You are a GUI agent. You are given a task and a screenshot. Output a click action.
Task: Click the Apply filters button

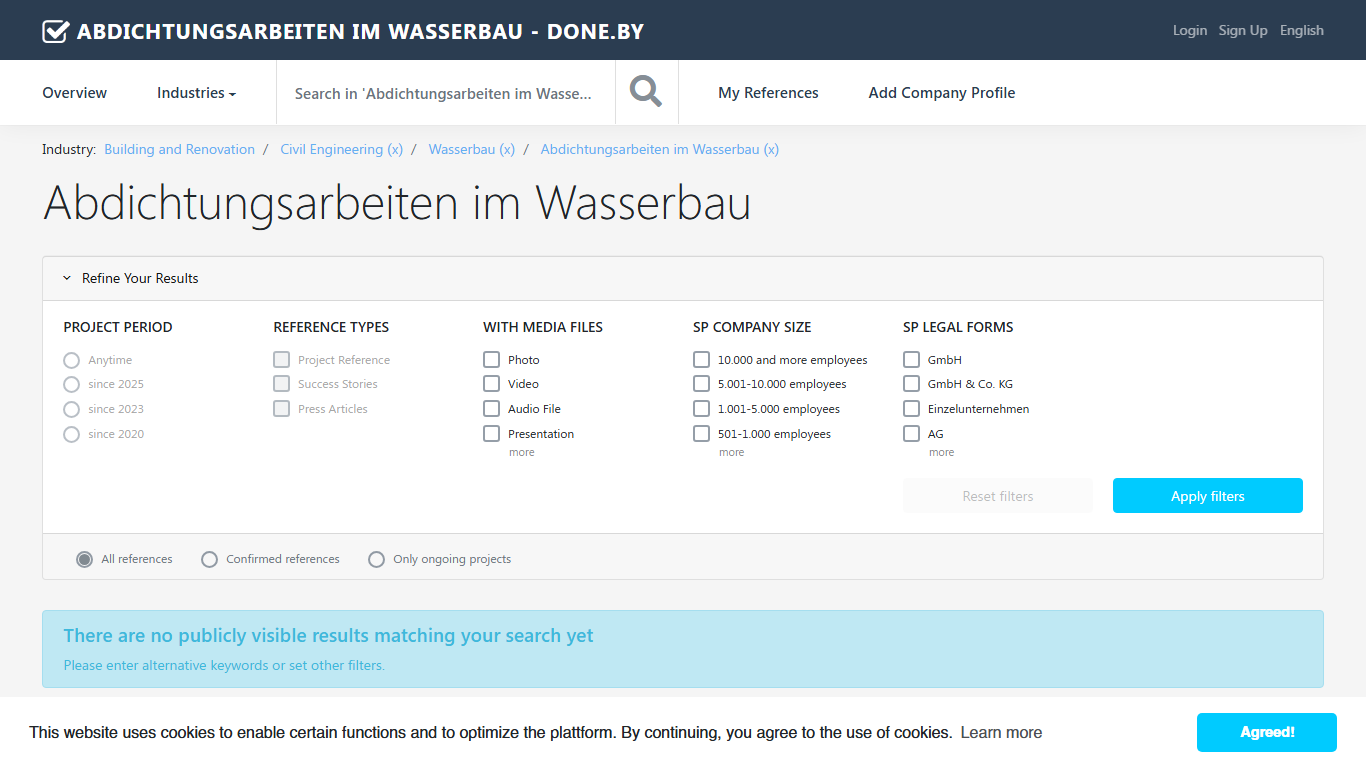1208,496
